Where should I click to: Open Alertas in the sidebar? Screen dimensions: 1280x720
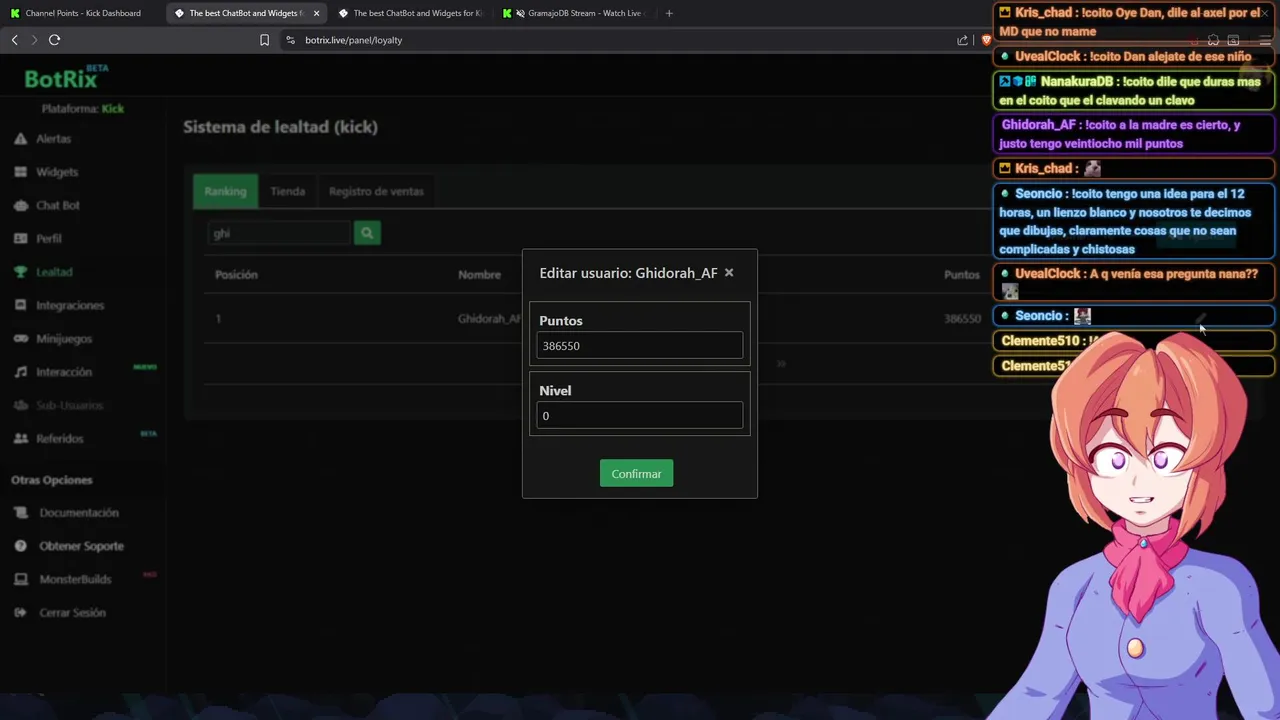point(54,139)
